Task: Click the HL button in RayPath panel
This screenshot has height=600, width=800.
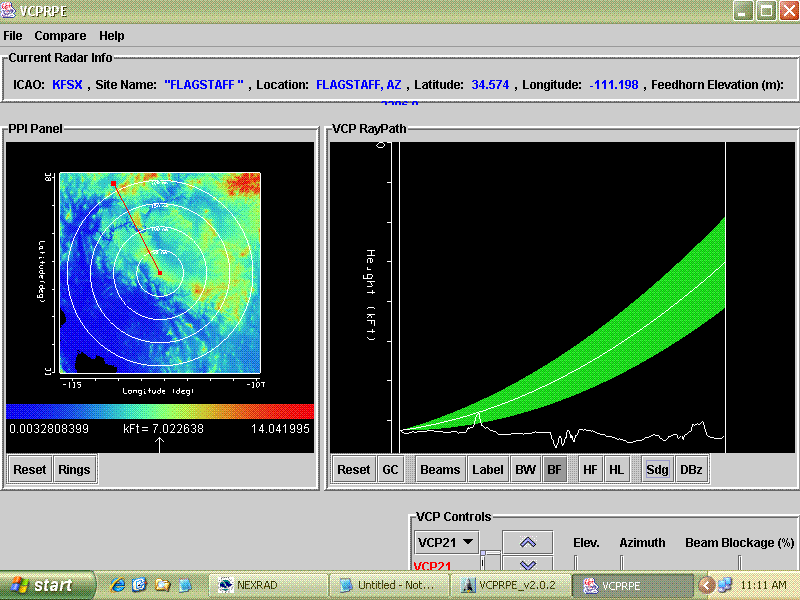Action: point(617,469)
